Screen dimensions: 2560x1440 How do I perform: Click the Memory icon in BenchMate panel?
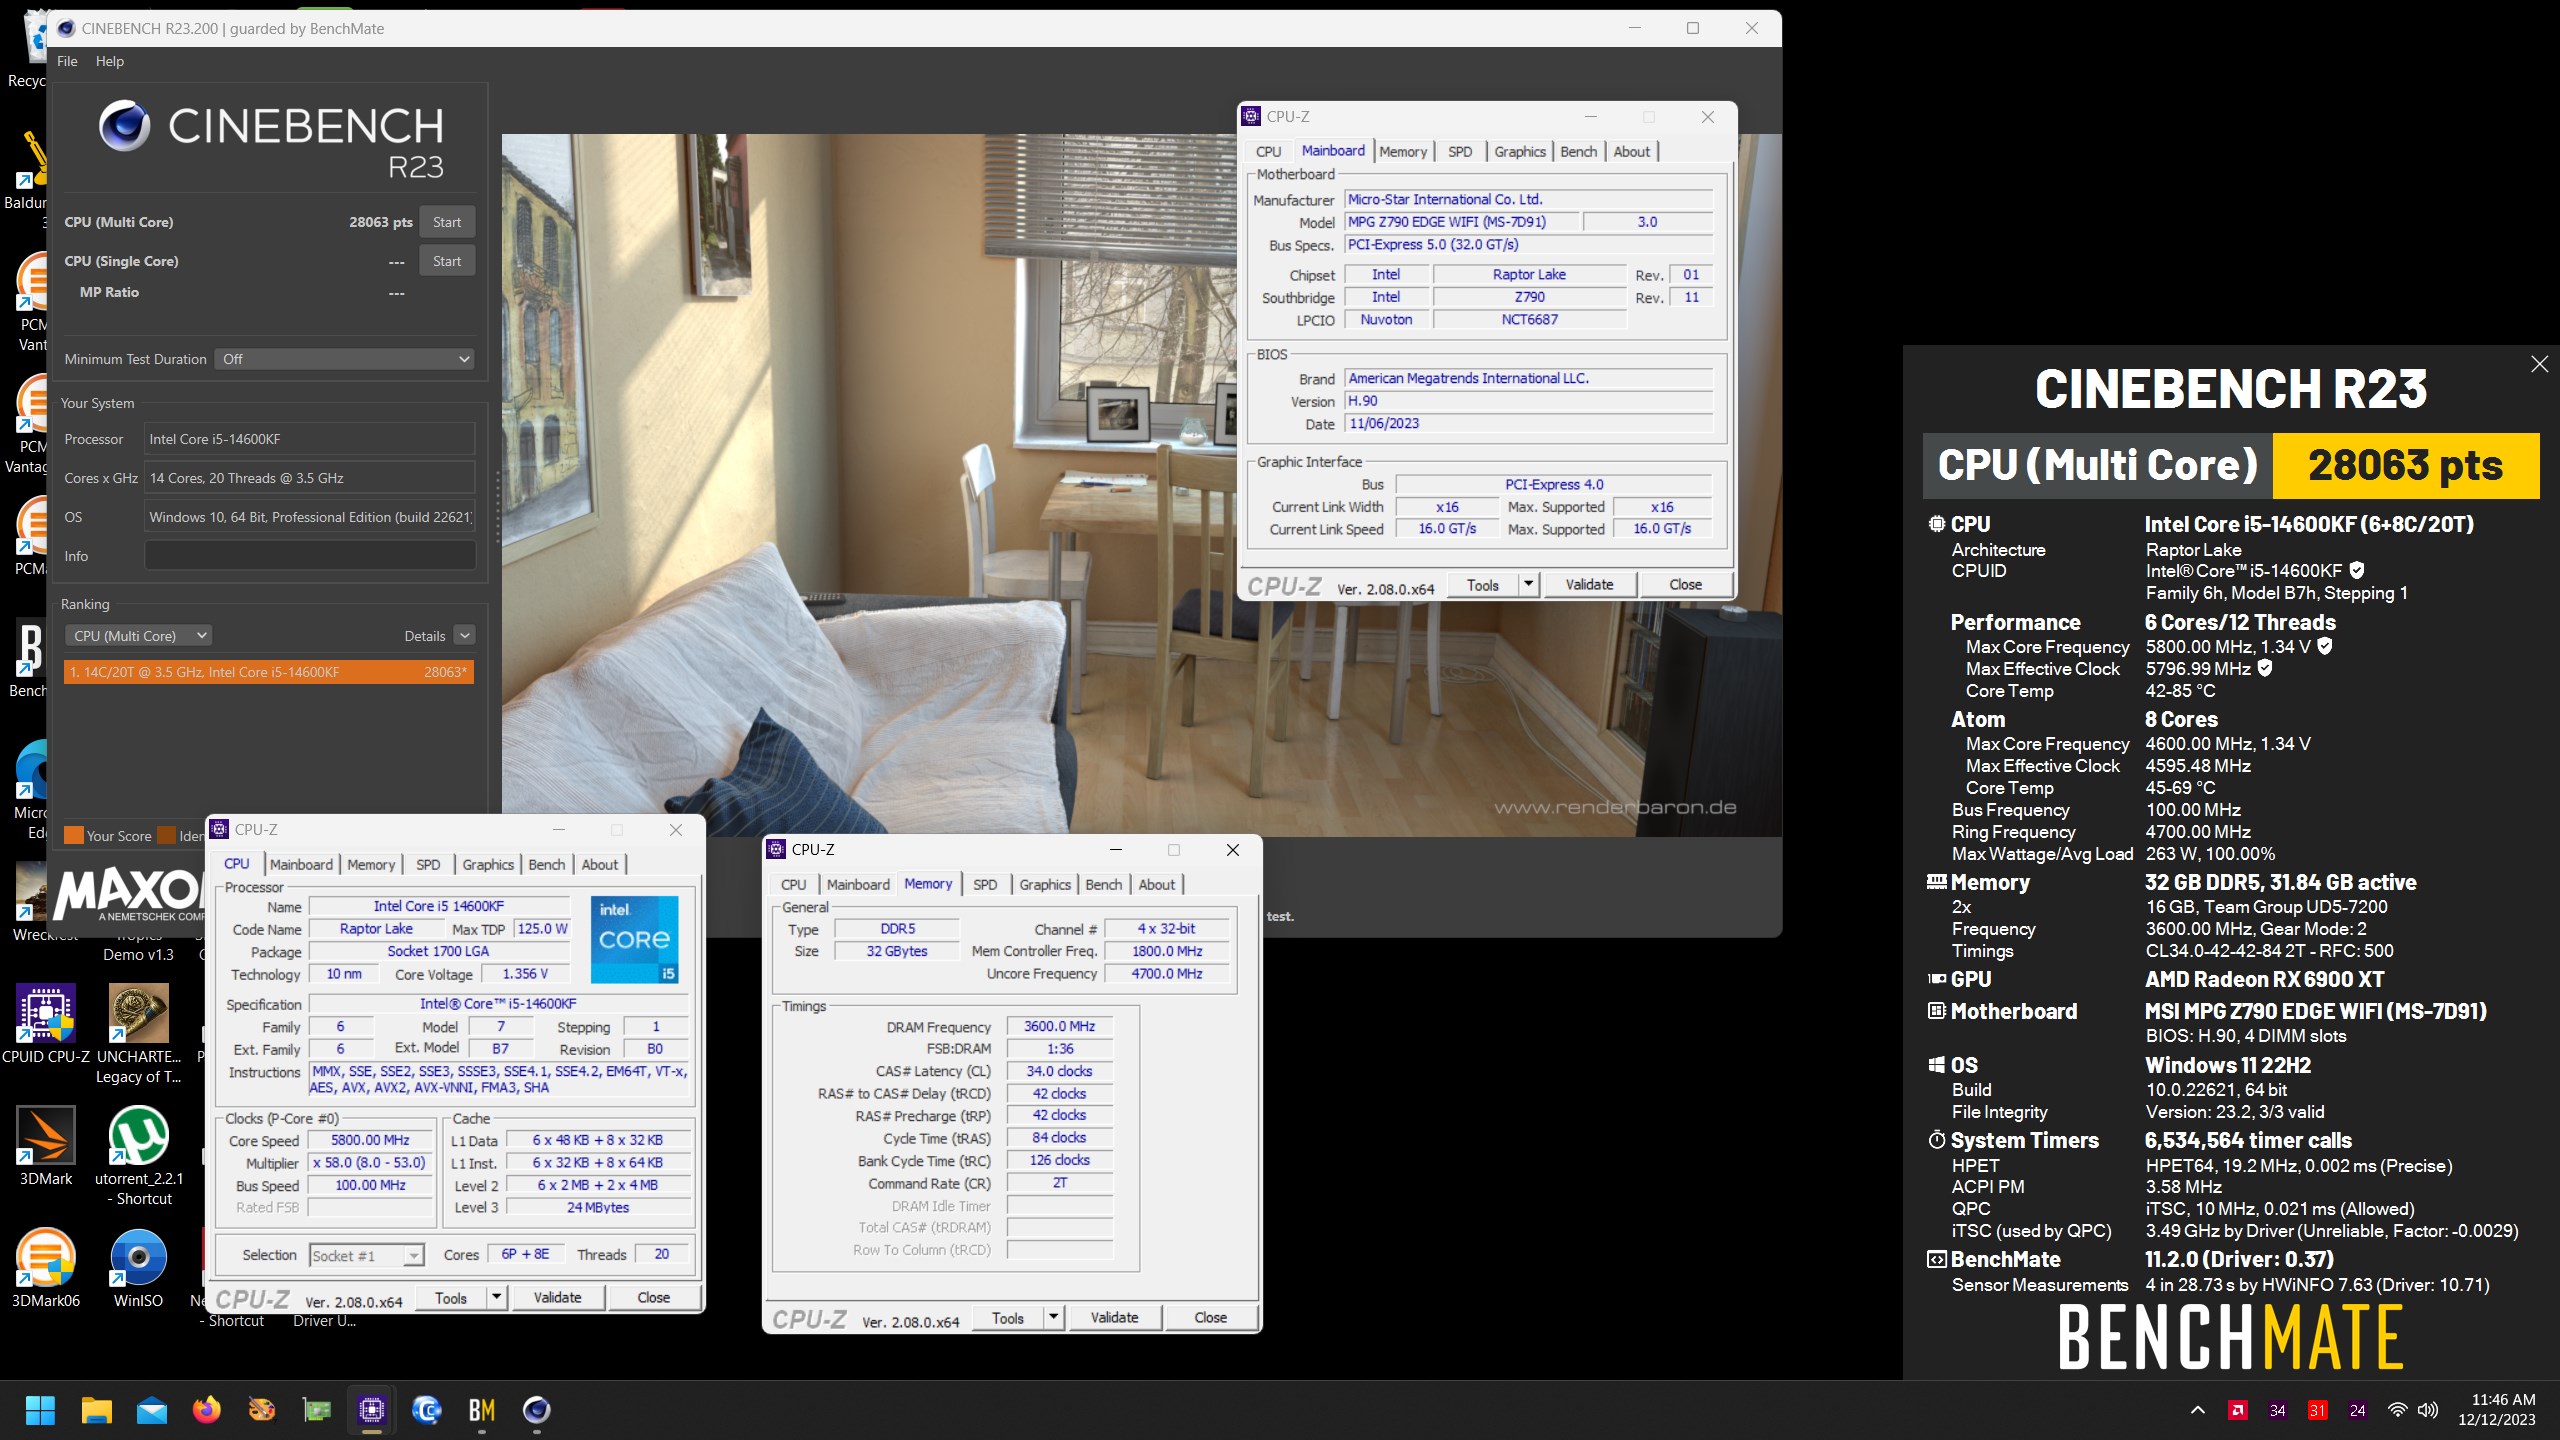pos(1937,882)
